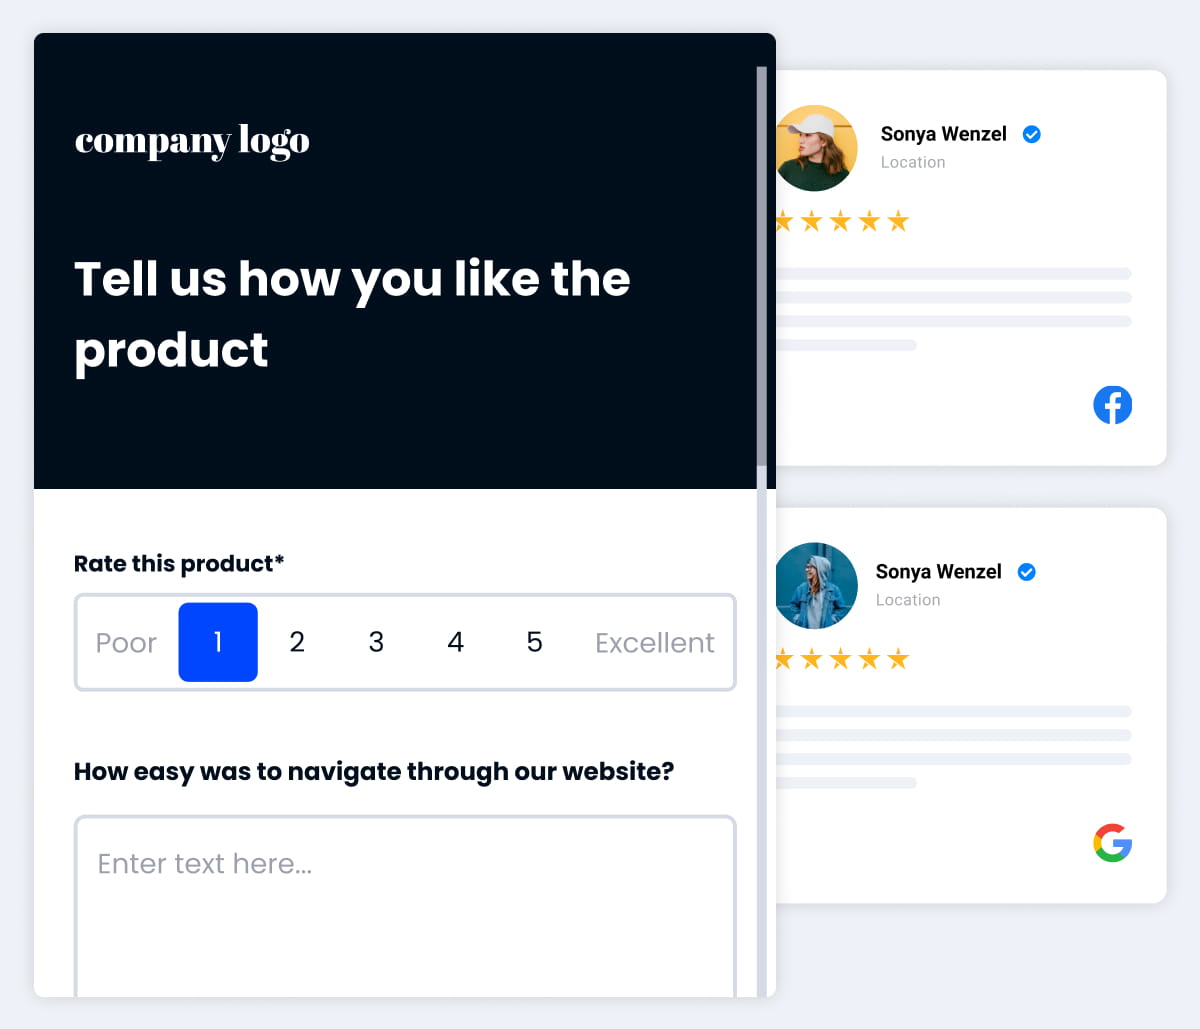This screenshot has width=1200, height=1029.
Task: Click verified badge in the Facebook review
Action: (1032, 134)
